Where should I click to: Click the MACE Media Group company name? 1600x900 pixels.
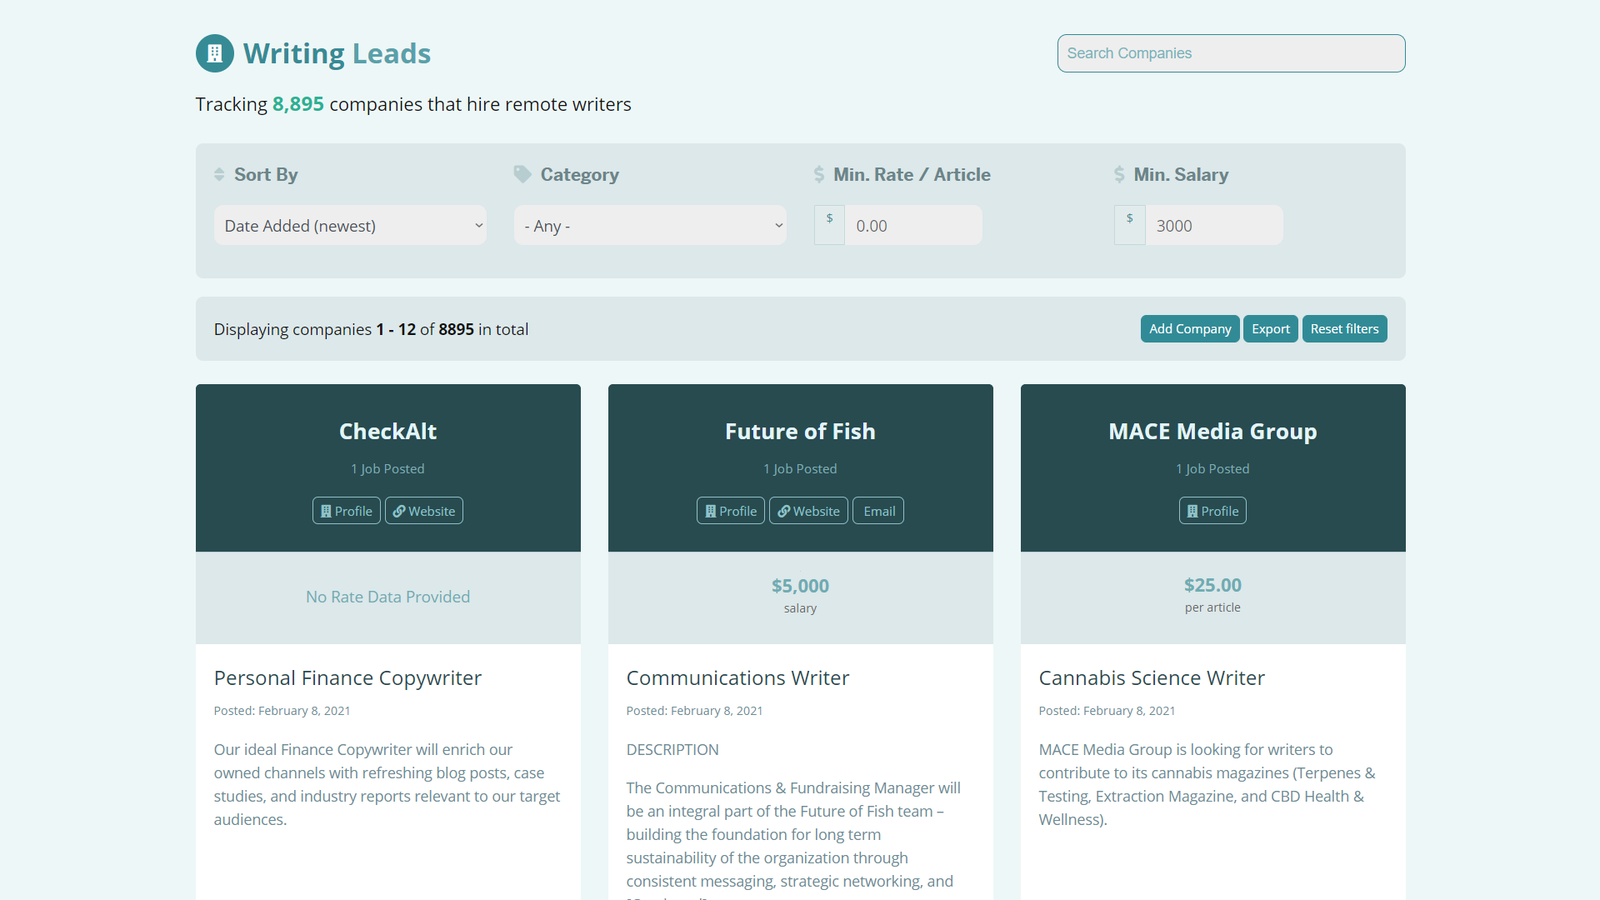pyautogui.click(x=1213, y=432)
